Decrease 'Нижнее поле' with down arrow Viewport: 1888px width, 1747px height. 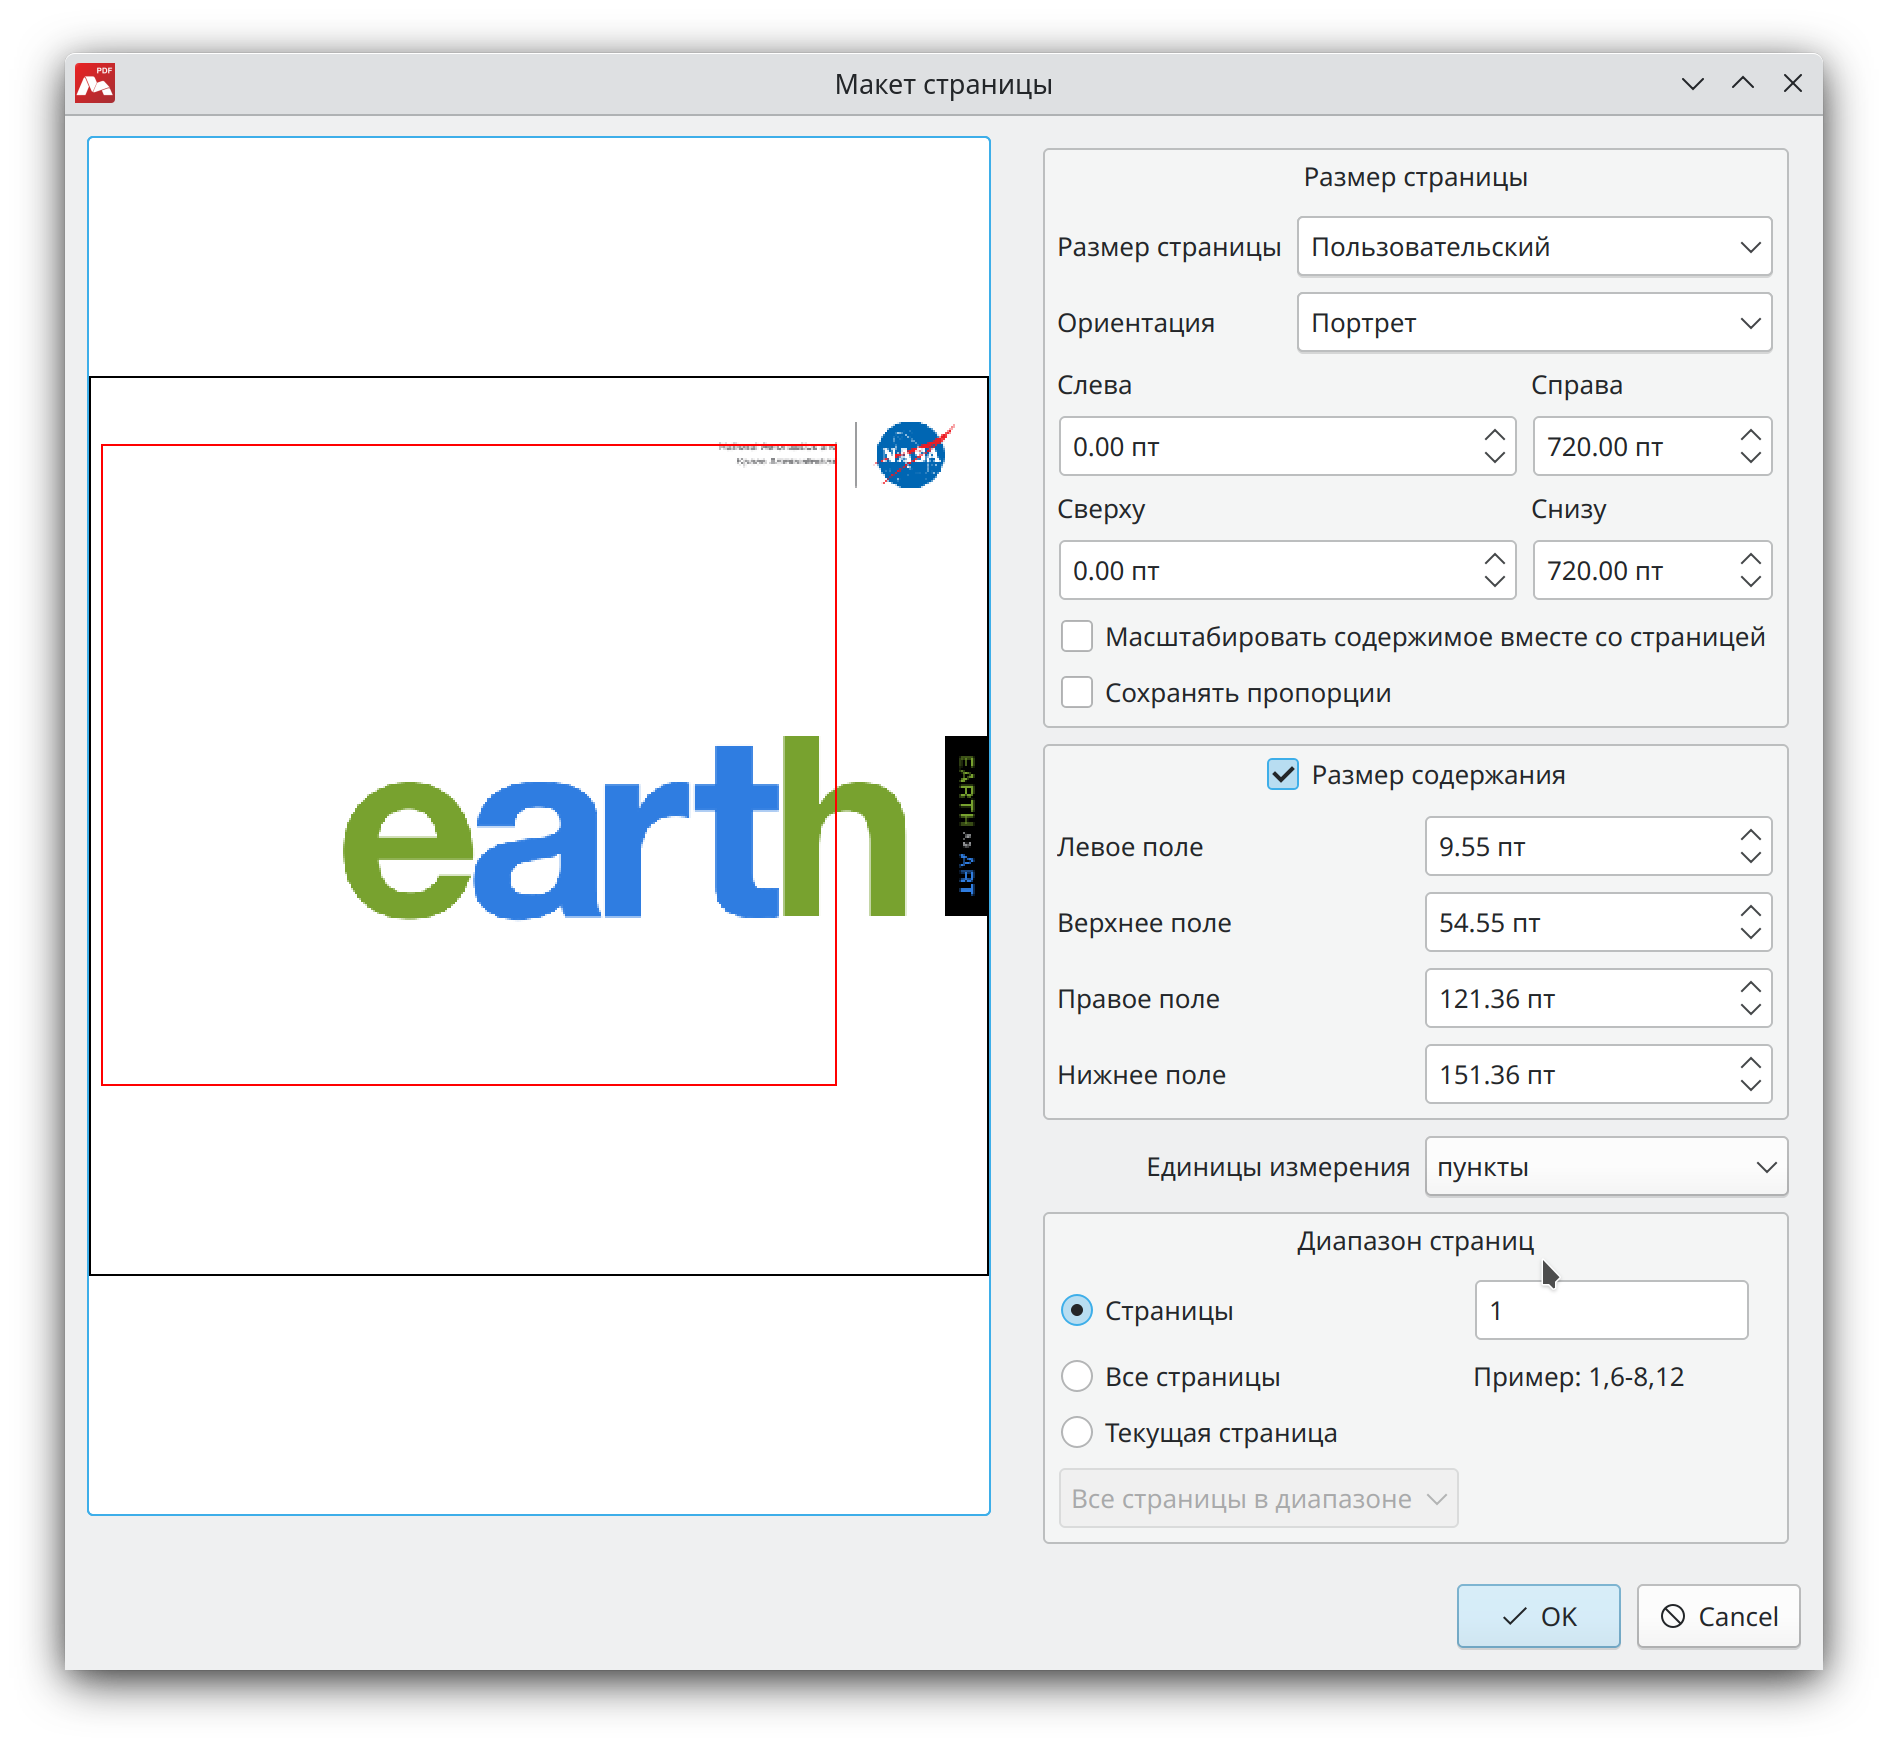pyautogui.click(x=1751, y=1087)
